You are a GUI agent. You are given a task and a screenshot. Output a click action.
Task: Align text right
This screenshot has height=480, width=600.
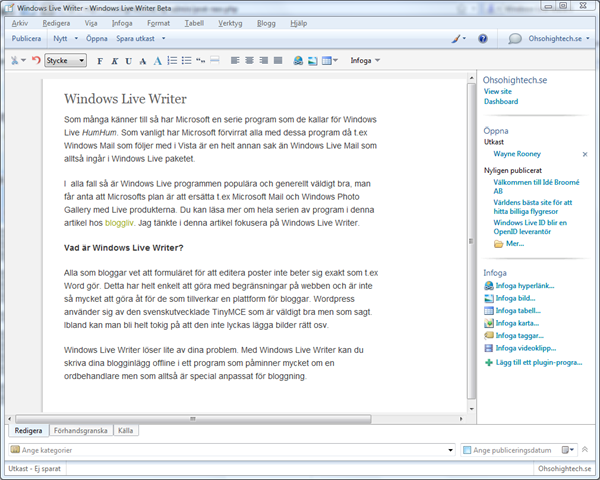coord(264,60)
